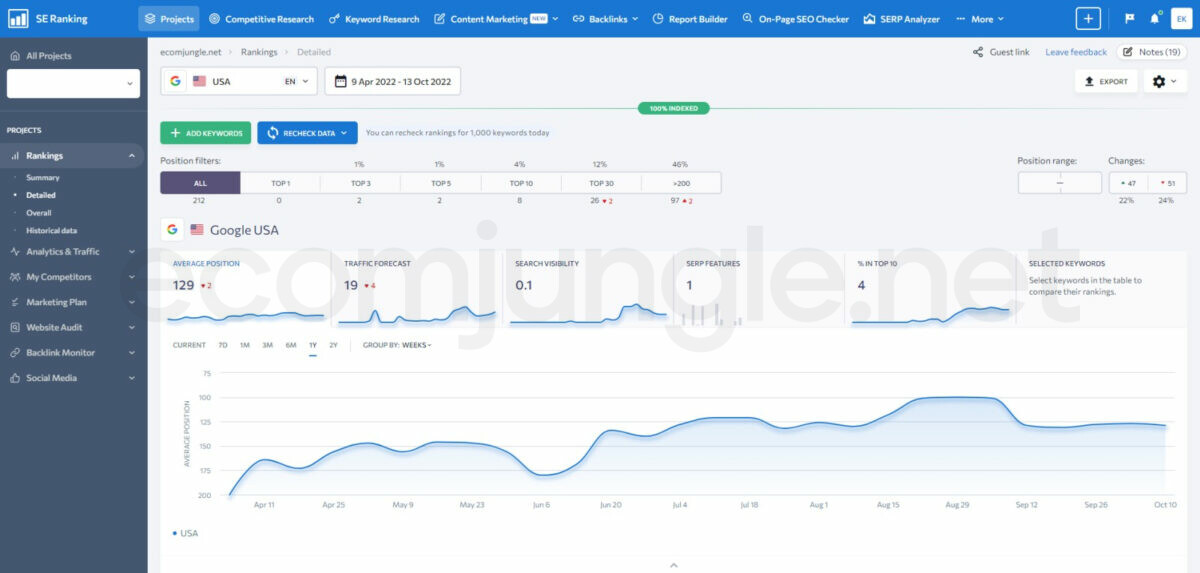Click the Position range slider field
Screen dimensions: 1200x573
pos(1059,183)
